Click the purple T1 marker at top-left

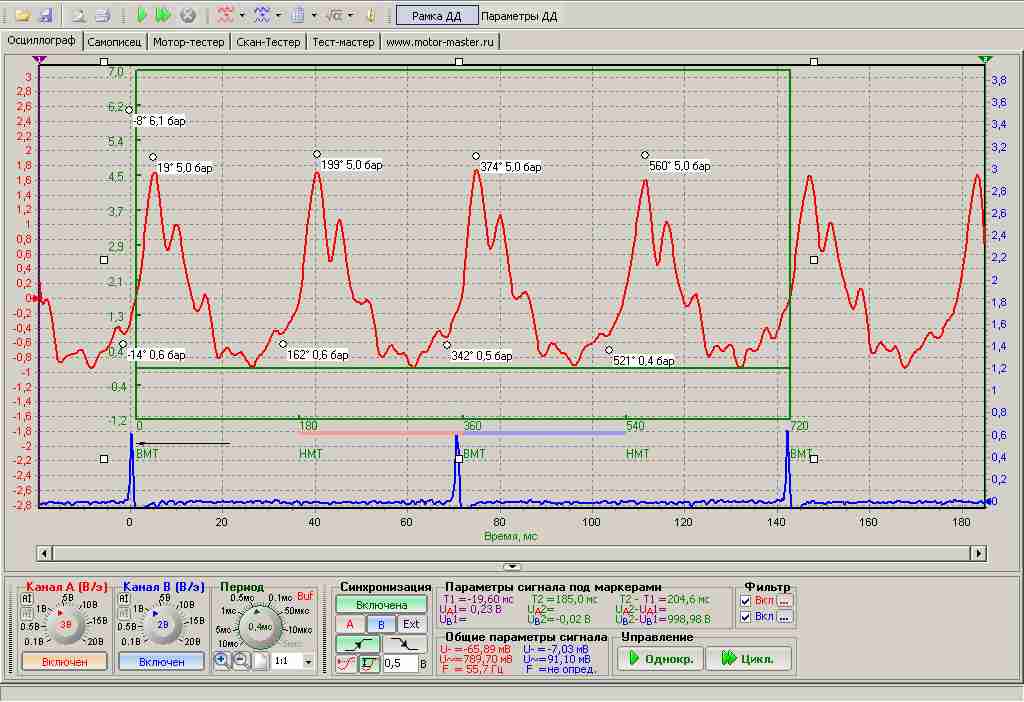click(x=40, y=60)
